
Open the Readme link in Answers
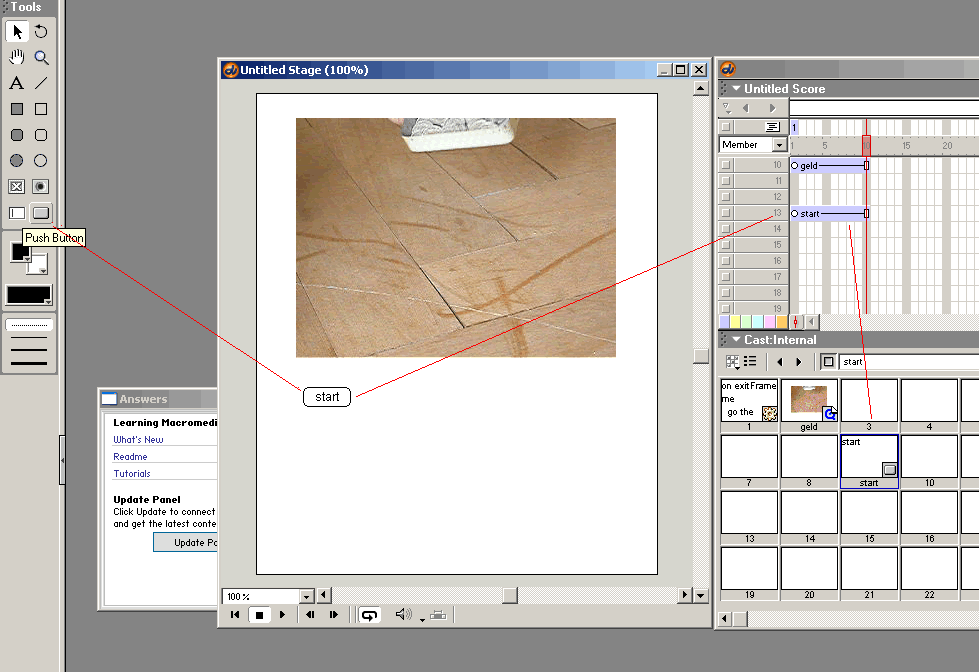130,457
